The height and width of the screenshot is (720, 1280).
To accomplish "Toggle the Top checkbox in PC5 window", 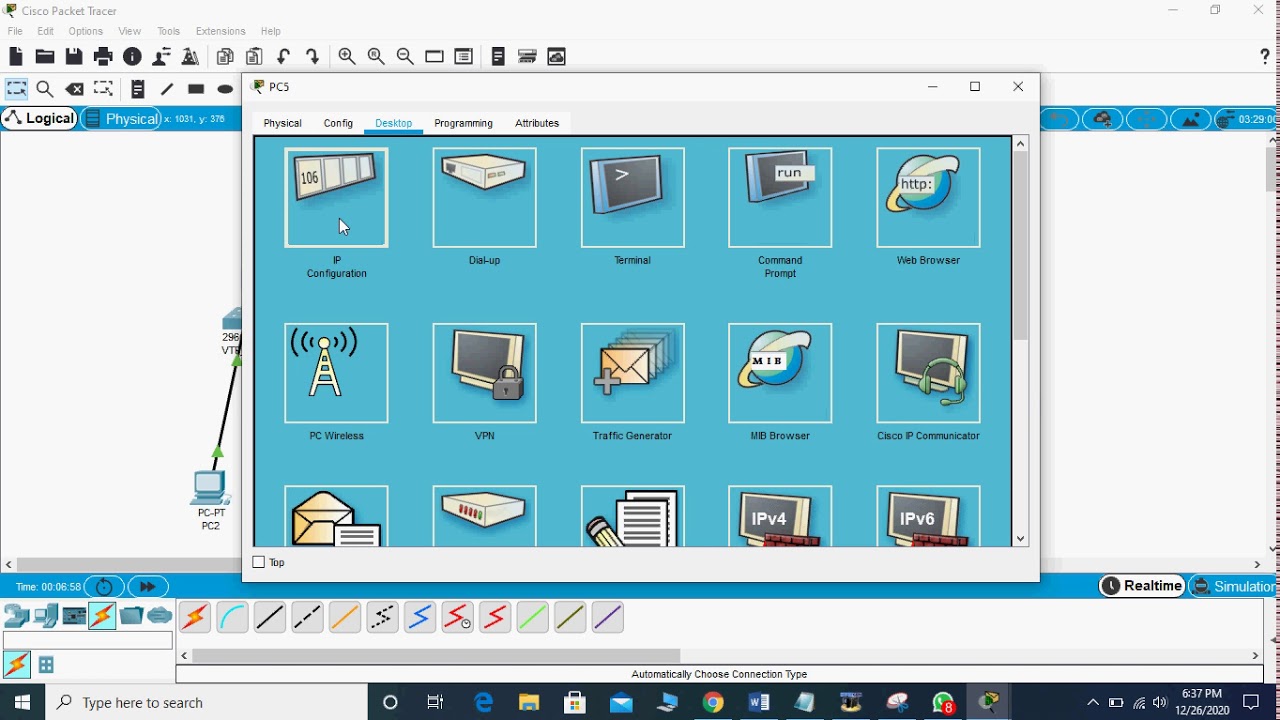I will coord(259,562).
